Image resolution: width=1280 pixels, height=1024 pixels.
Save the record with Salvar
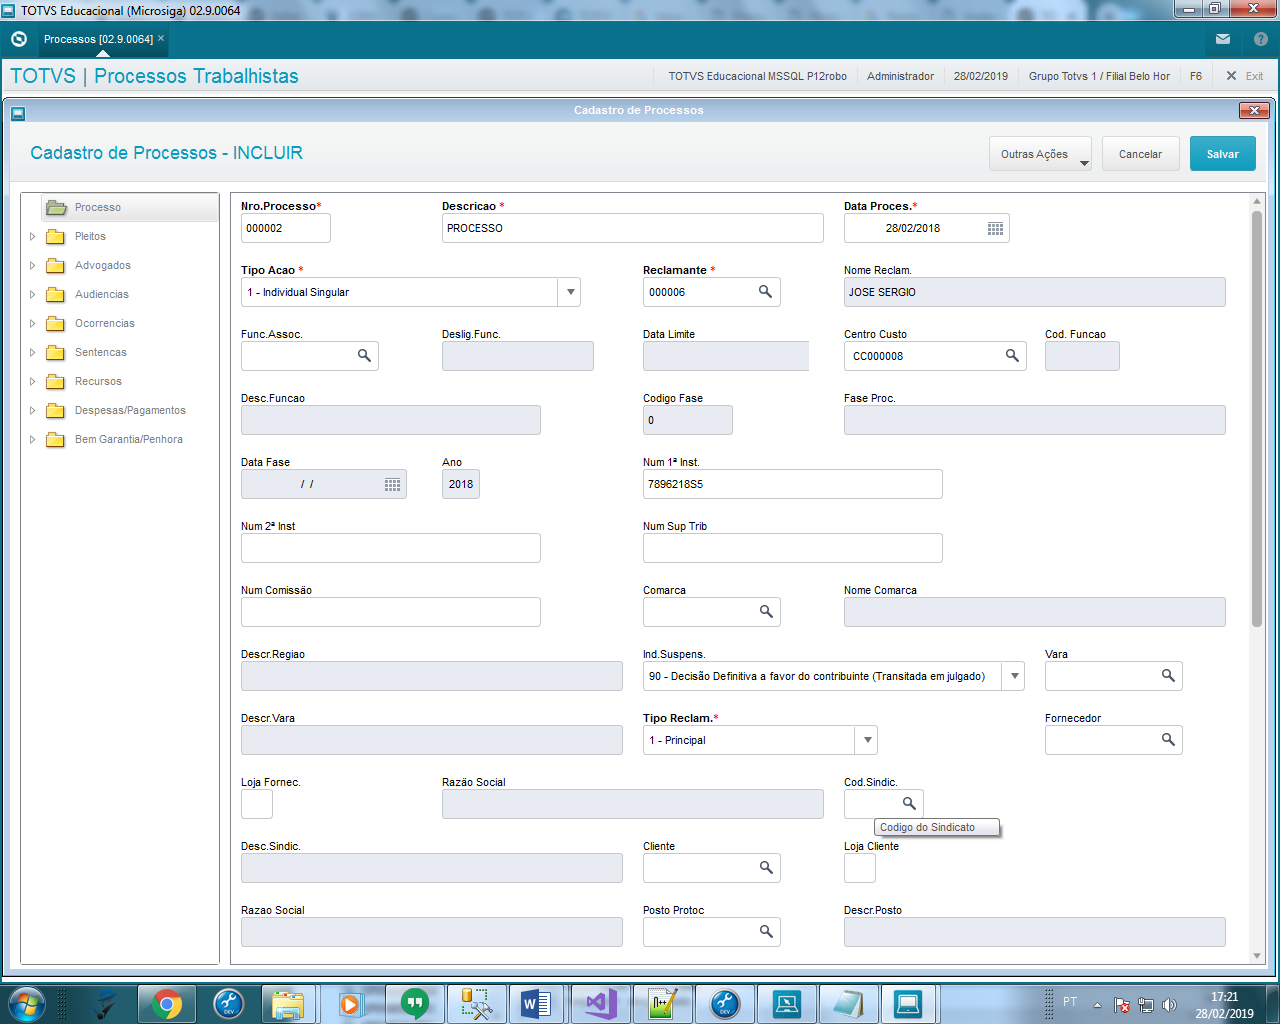[x=1223, y=154]
